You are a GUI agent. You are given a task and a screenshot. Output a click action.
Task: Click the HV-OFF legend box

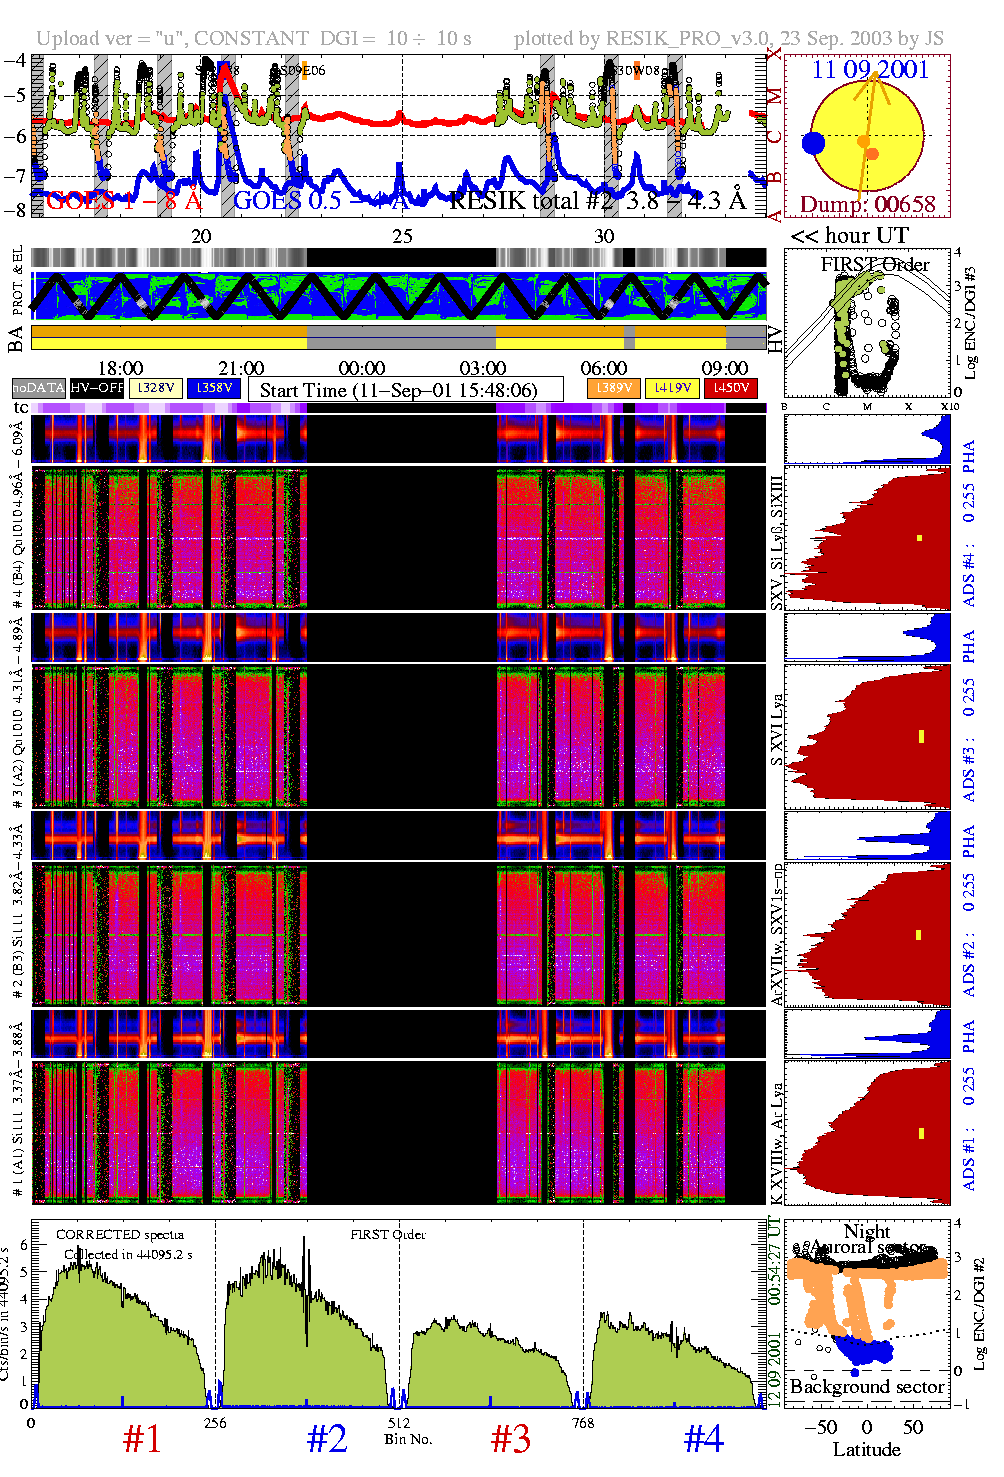(97, 388)
